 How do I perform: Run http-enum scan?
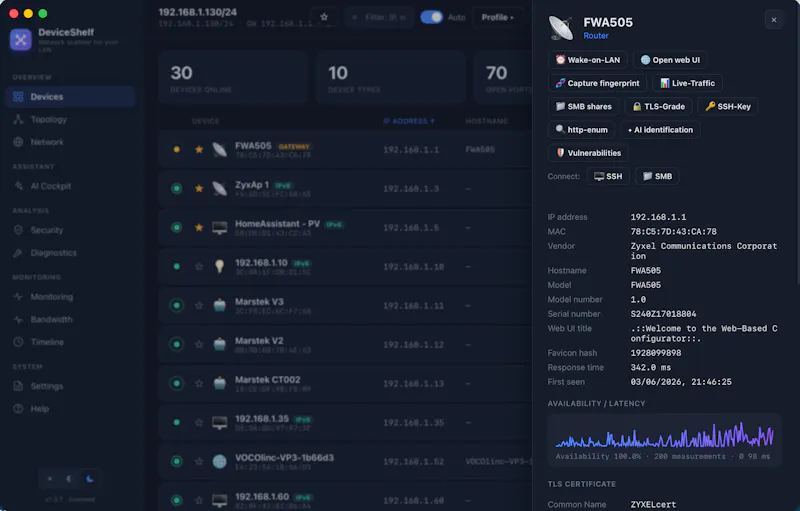(582, 130)
